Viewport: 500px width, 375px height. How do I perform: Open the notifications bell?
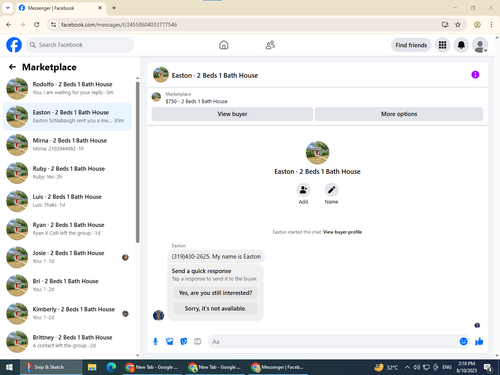point(461,45)
